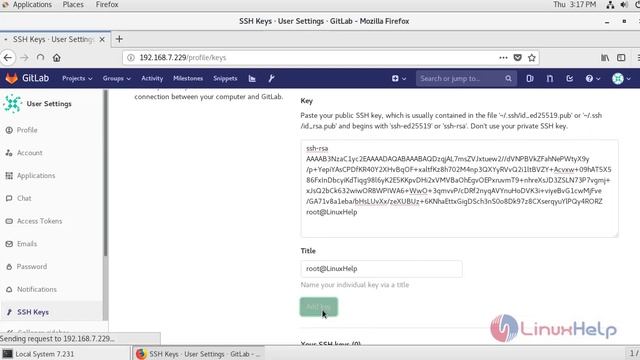Toggle the Firefox sidebar icon
This screenshot has width=640, height=360.
[621, 58]
